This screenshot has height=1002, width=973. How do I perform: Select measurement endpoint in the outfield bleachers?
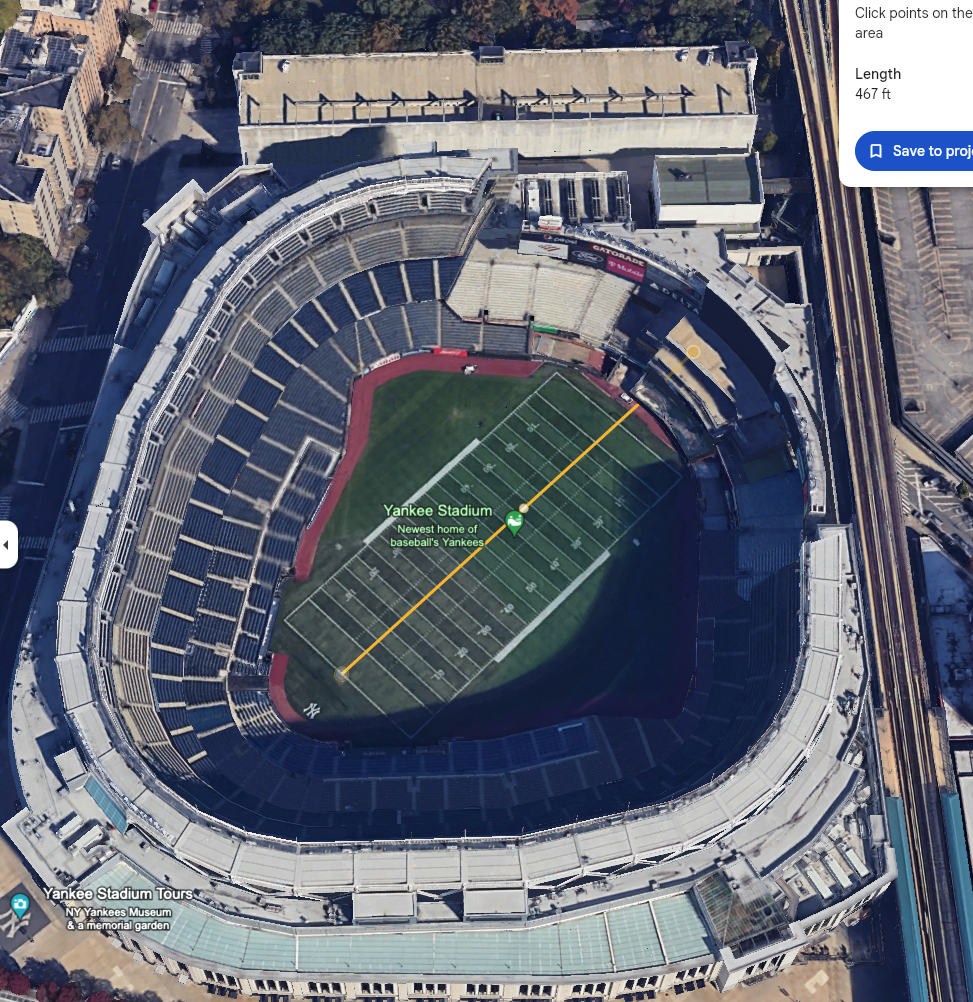694,351
